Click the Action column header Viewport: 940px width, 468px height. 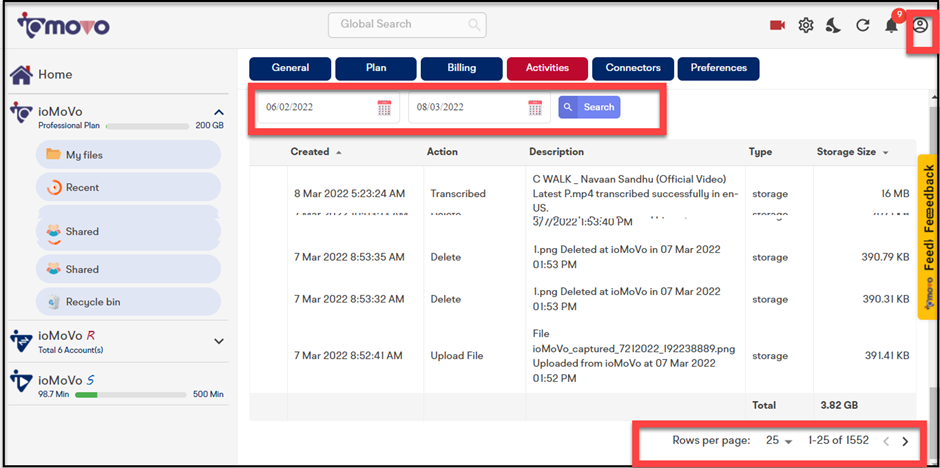442,152
